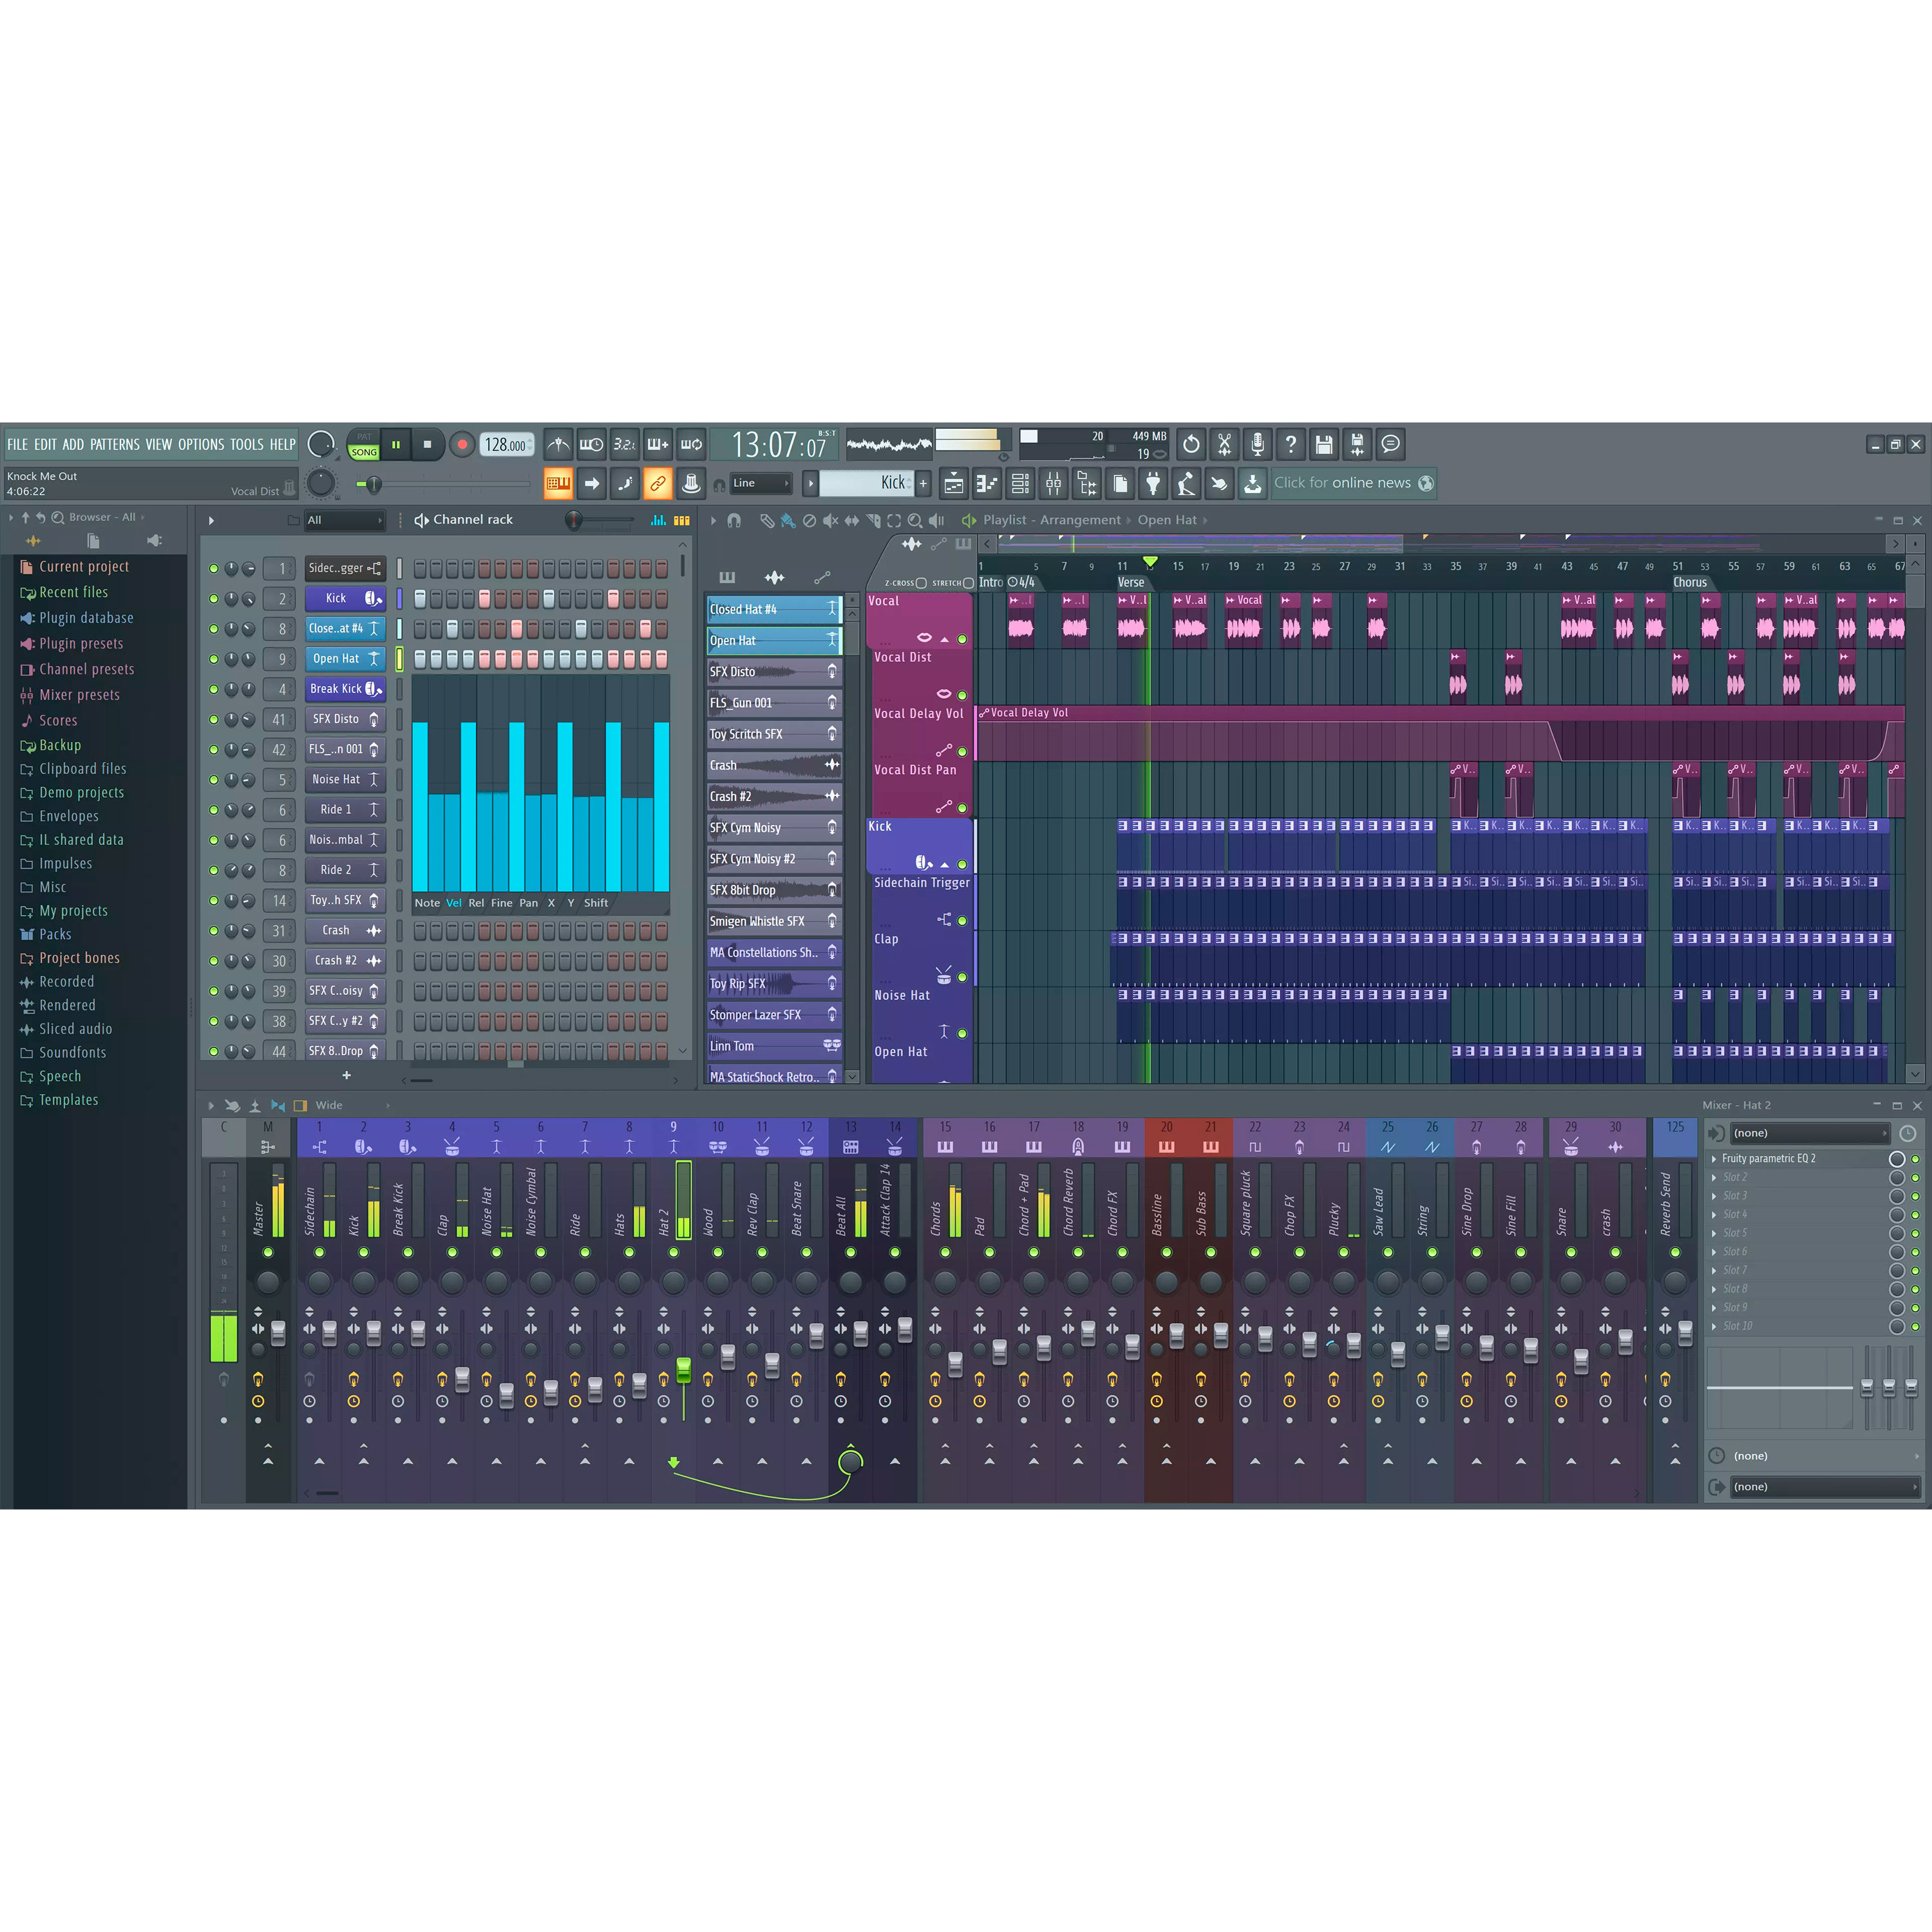Open the OPTIONS menu

pyautogui.click(x=201, y=444)
